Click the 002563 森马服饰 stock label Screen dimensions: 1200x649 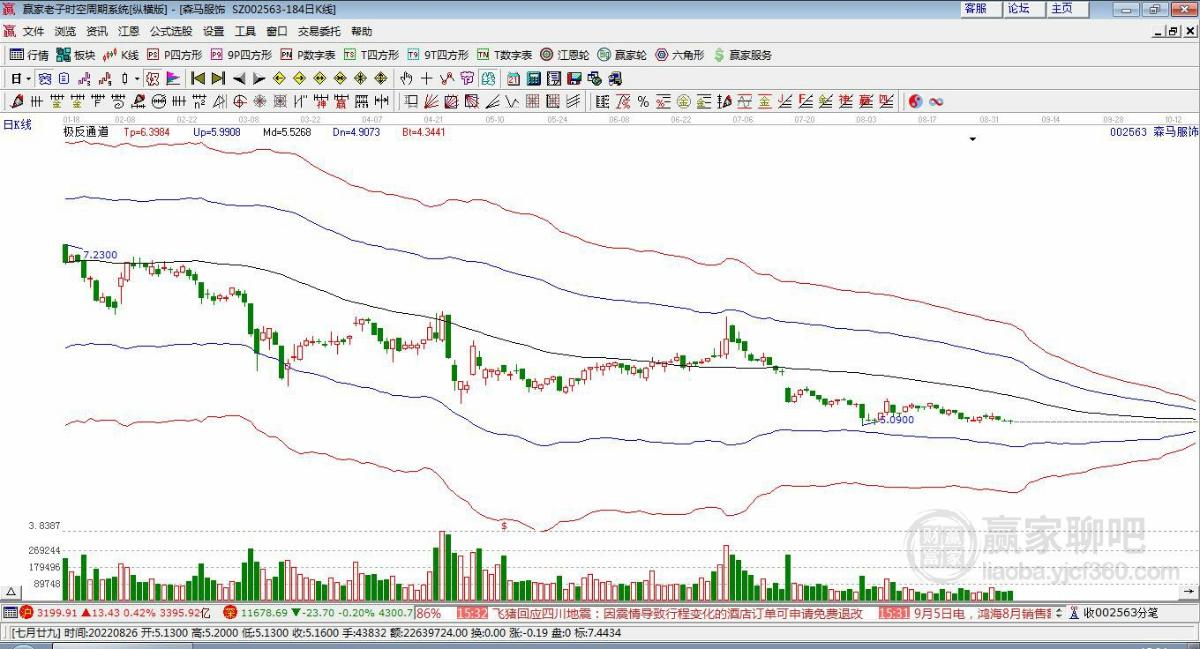[1153, 131]
